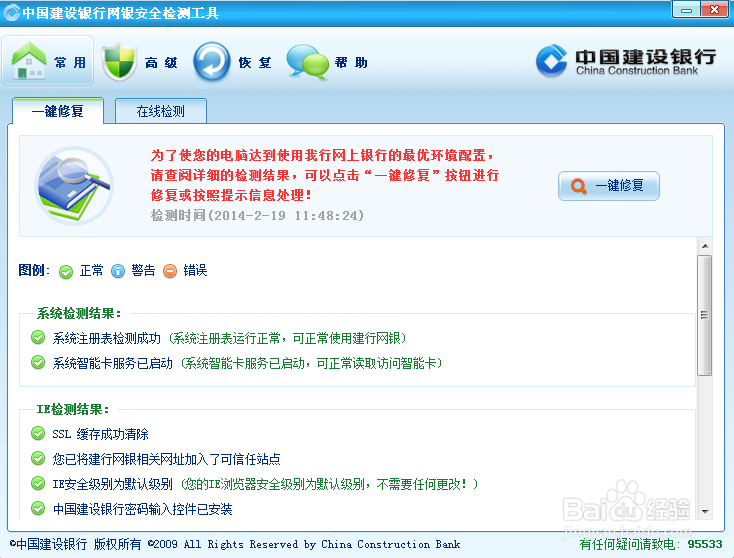Screen dimensions: 734x558
Task: Click China Construction Bank logo
Action: pos(626,61)
